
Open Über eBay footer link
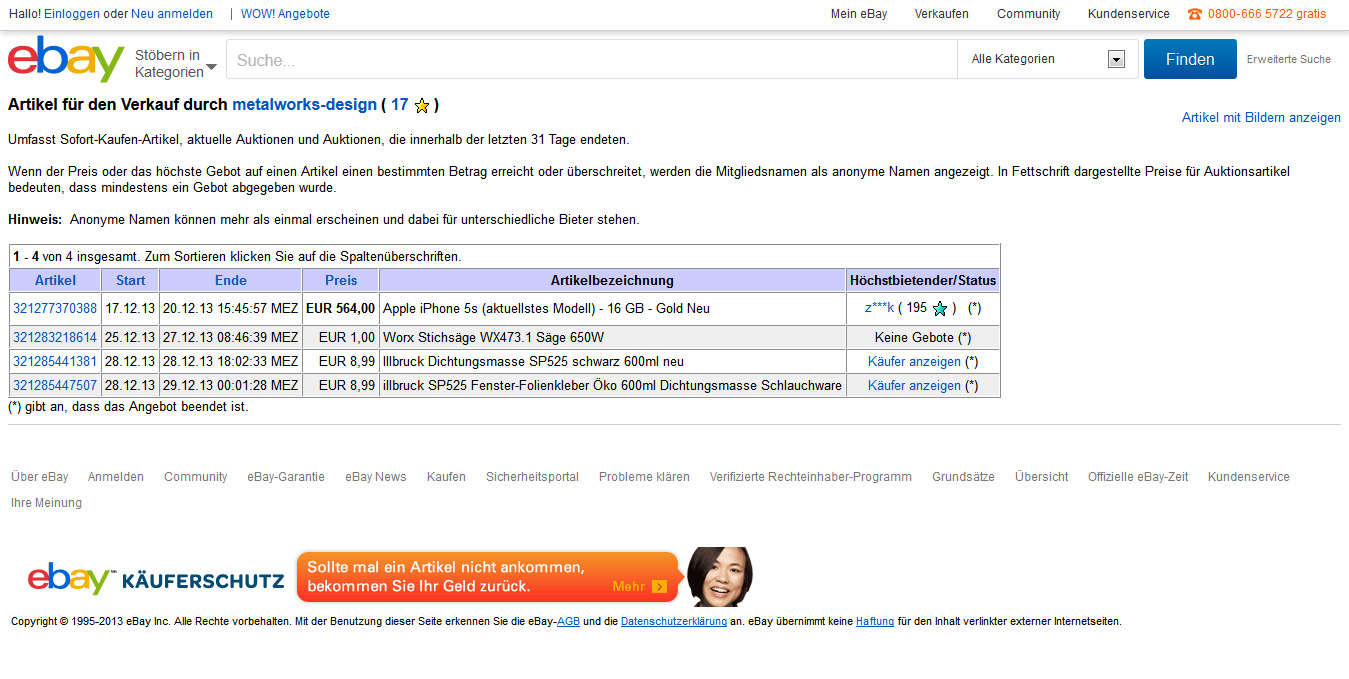40,477
